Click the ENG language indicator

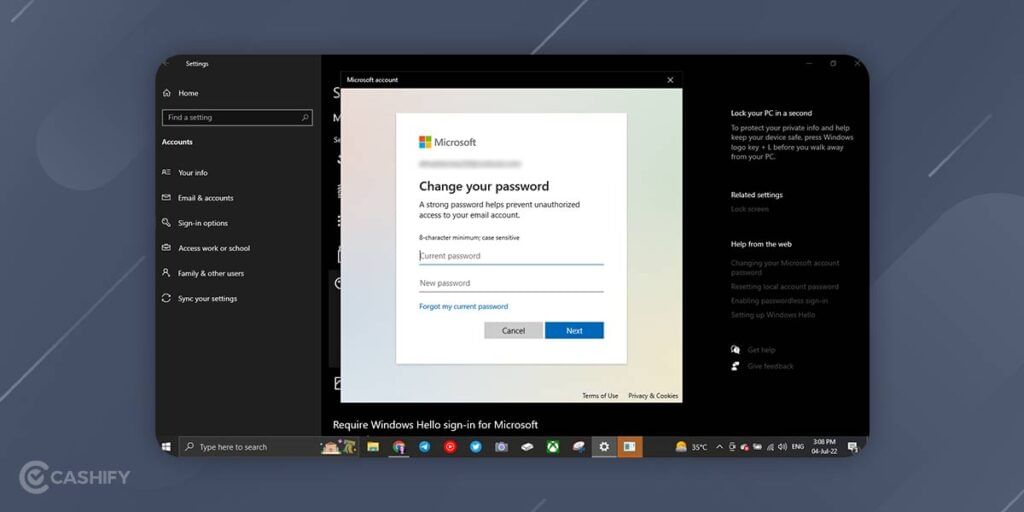tap(798, 447)
